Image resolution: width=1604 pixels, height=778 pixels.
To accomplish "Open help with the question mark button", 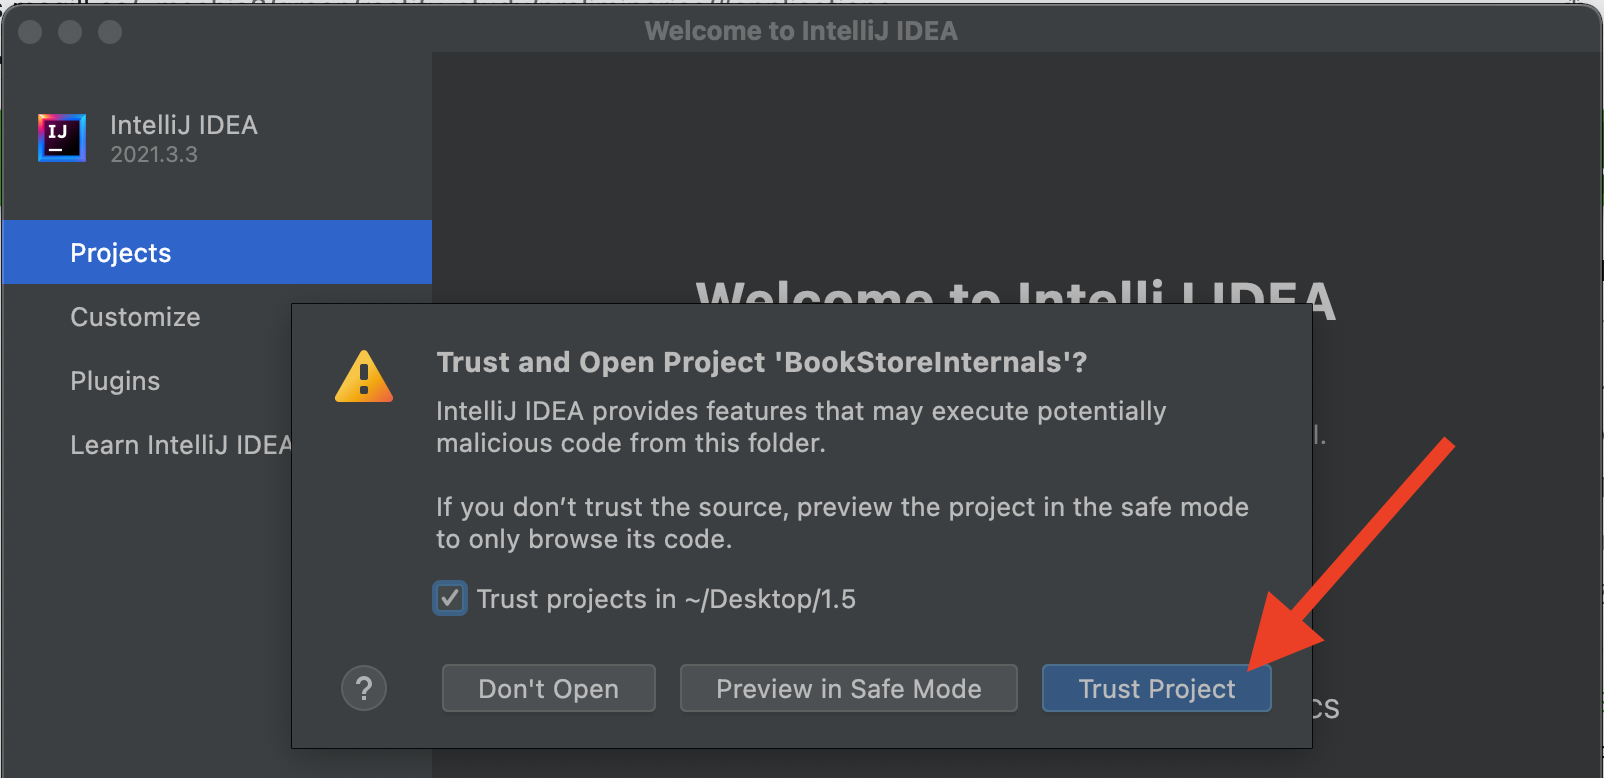I will point(364,688).
